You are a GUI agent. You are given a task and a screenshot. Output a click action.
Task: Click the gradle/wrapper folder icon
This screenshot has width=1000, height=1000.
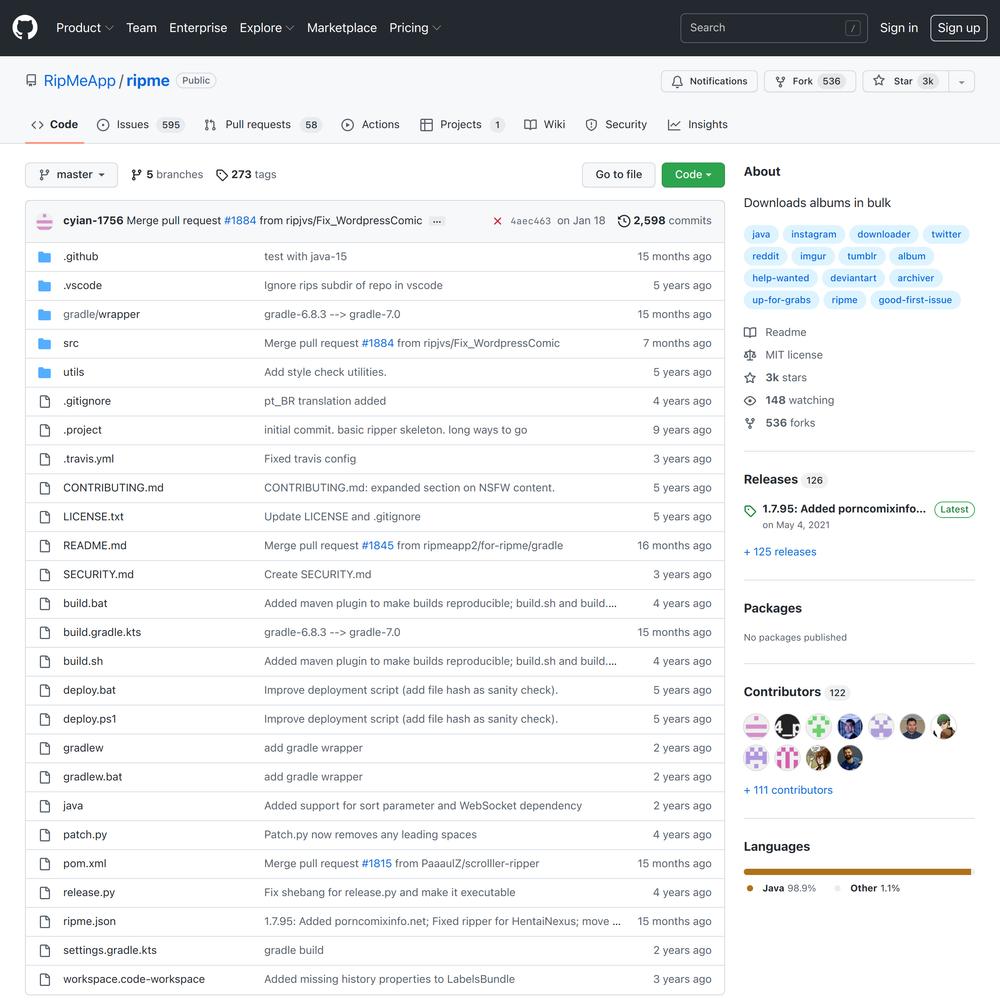[x=45, y=314]
